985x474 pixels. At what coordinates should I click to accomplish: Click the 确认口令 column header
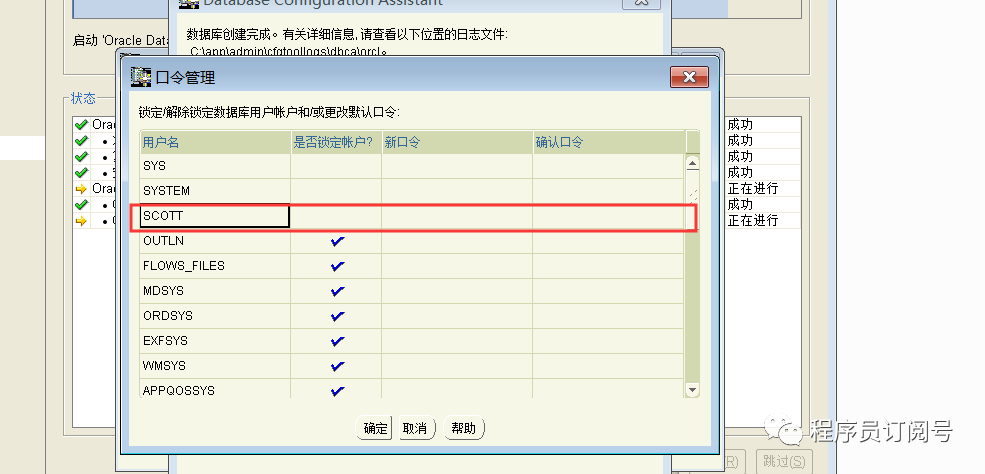pos(608,142)
